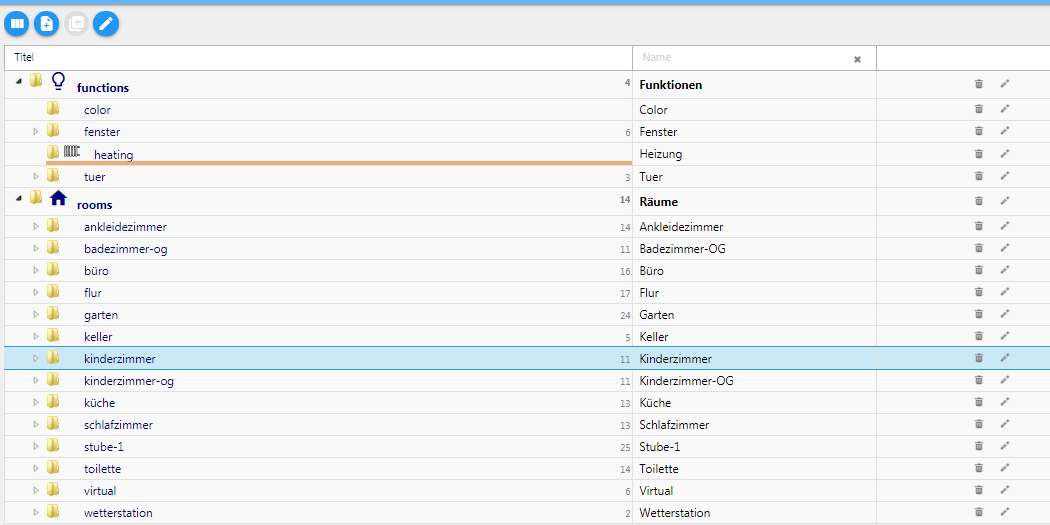Click the trash icon for garten
Viewport: 1050px width, 525px height.
(x=979, y=314)
